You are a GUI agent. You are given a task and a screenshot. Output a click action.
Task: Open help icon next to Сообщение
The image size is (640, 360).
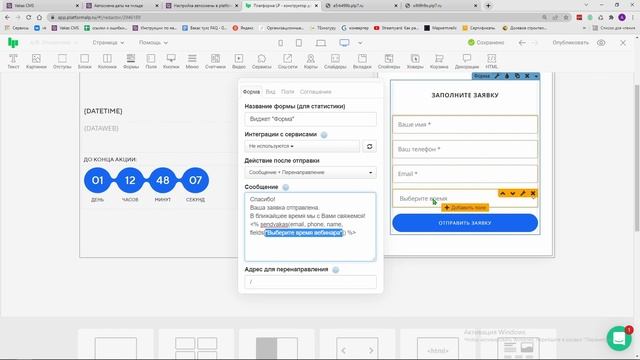coord(286,187)
